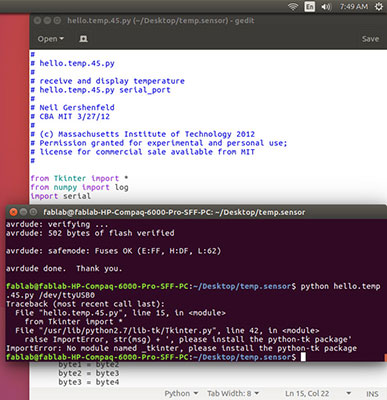Click the gedit title bar text
The width and height of the screenshot is (387, 400).
(161, 21)
